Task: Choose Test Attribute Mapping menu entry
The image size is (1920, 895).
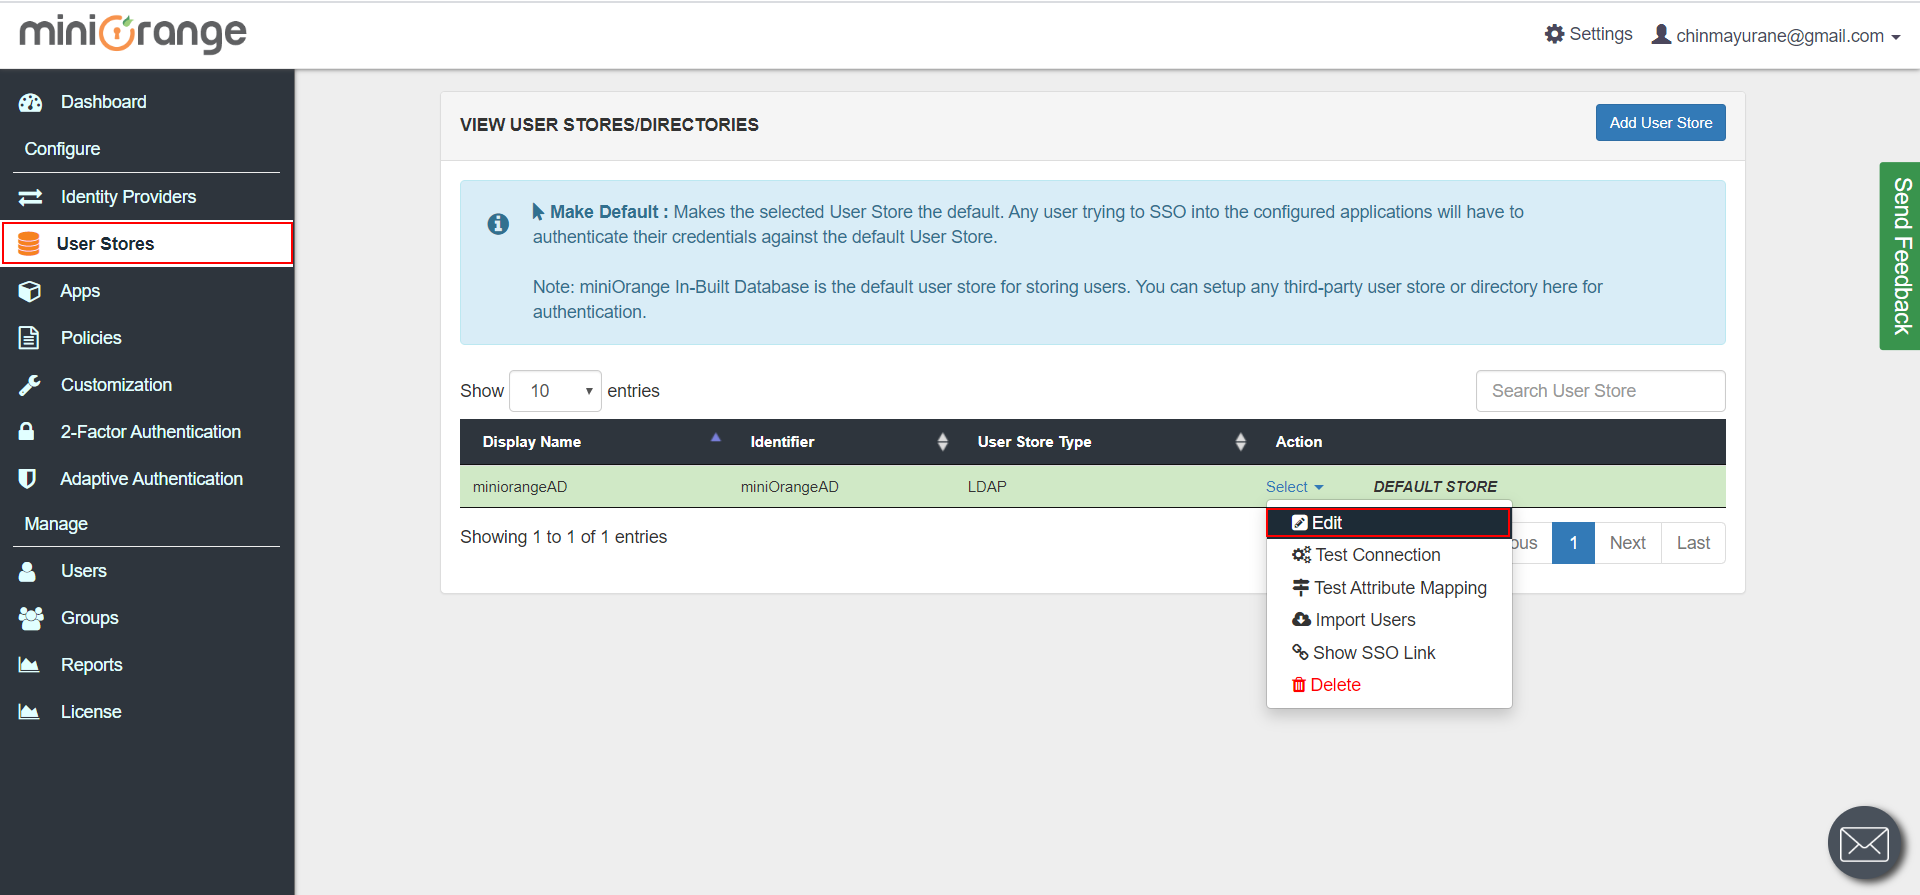Action: click(1389, 588)
